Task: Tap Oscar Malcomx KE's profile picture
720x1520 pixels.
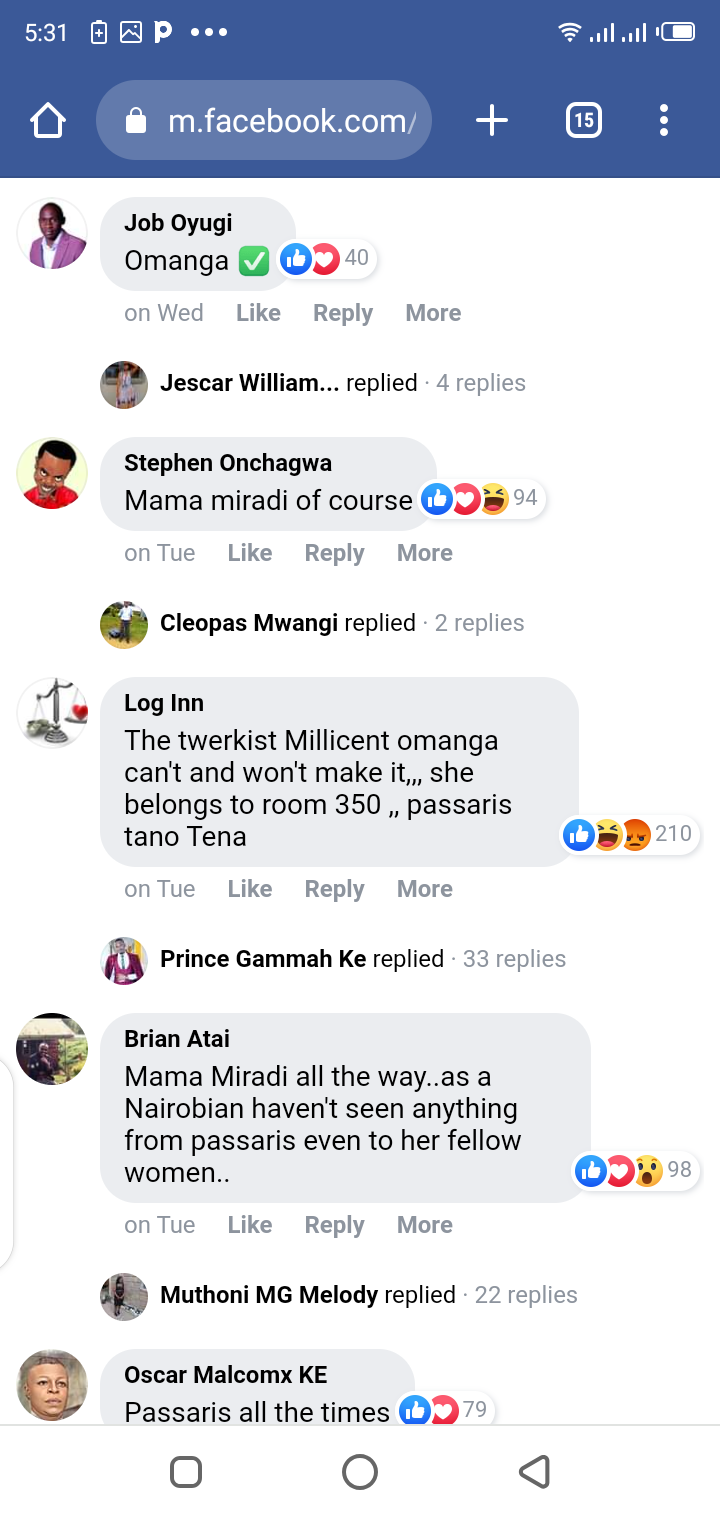Action: click(52, 1385)
